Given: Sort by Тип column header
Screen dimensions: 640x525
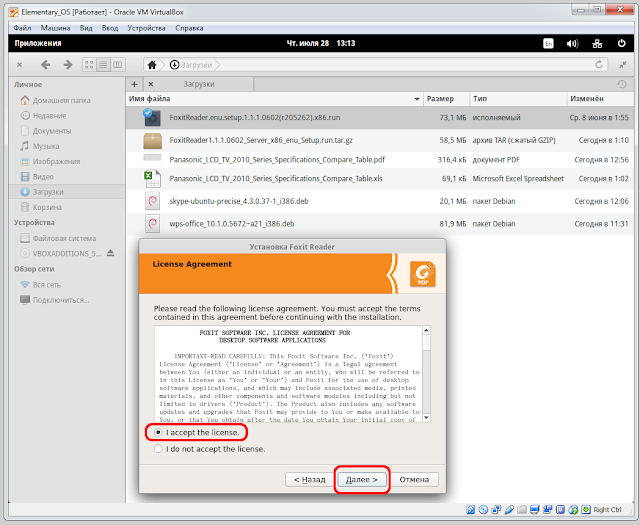Looking at the screenshot, I should [518, 99].
